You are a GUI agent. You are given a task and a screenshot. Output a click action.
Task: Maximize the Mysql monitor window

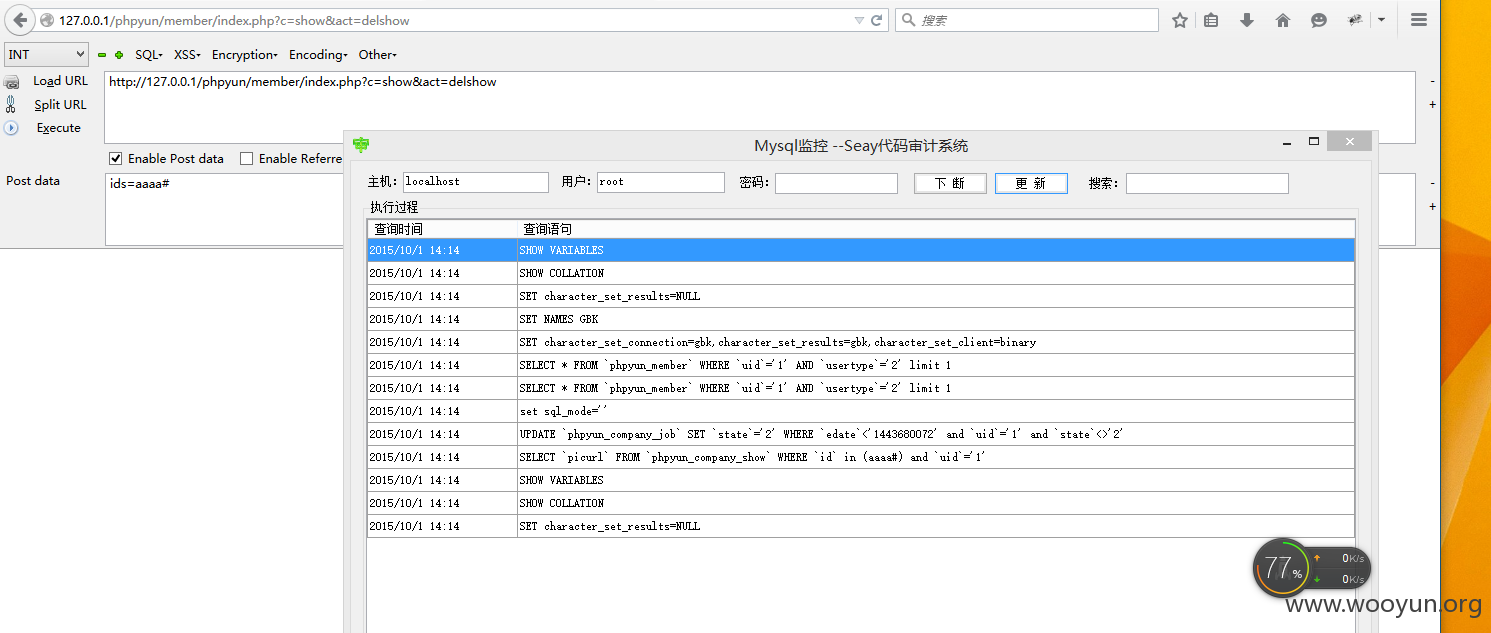click(x=1314, y=142)
